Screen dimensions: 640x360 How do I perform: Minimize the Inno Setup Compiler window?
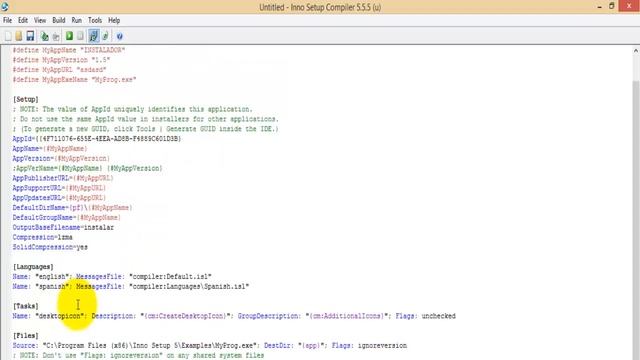[600, 7]
